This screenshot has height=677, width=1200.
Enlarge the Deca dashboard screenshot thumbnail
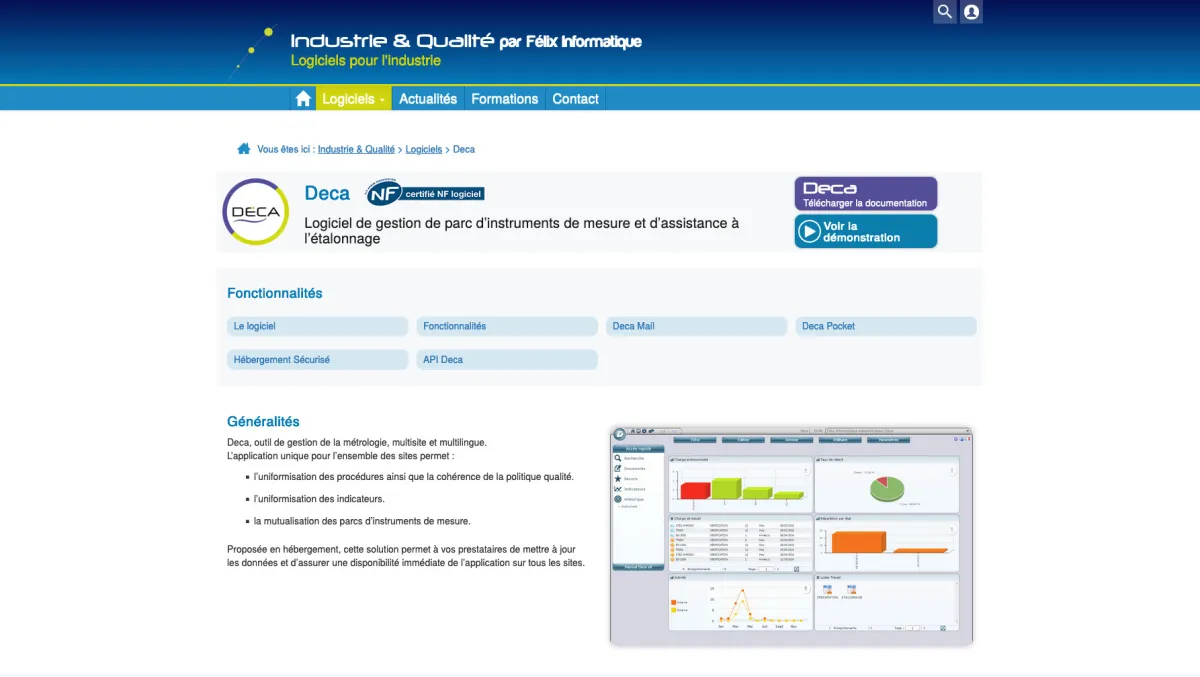(791, 535)
